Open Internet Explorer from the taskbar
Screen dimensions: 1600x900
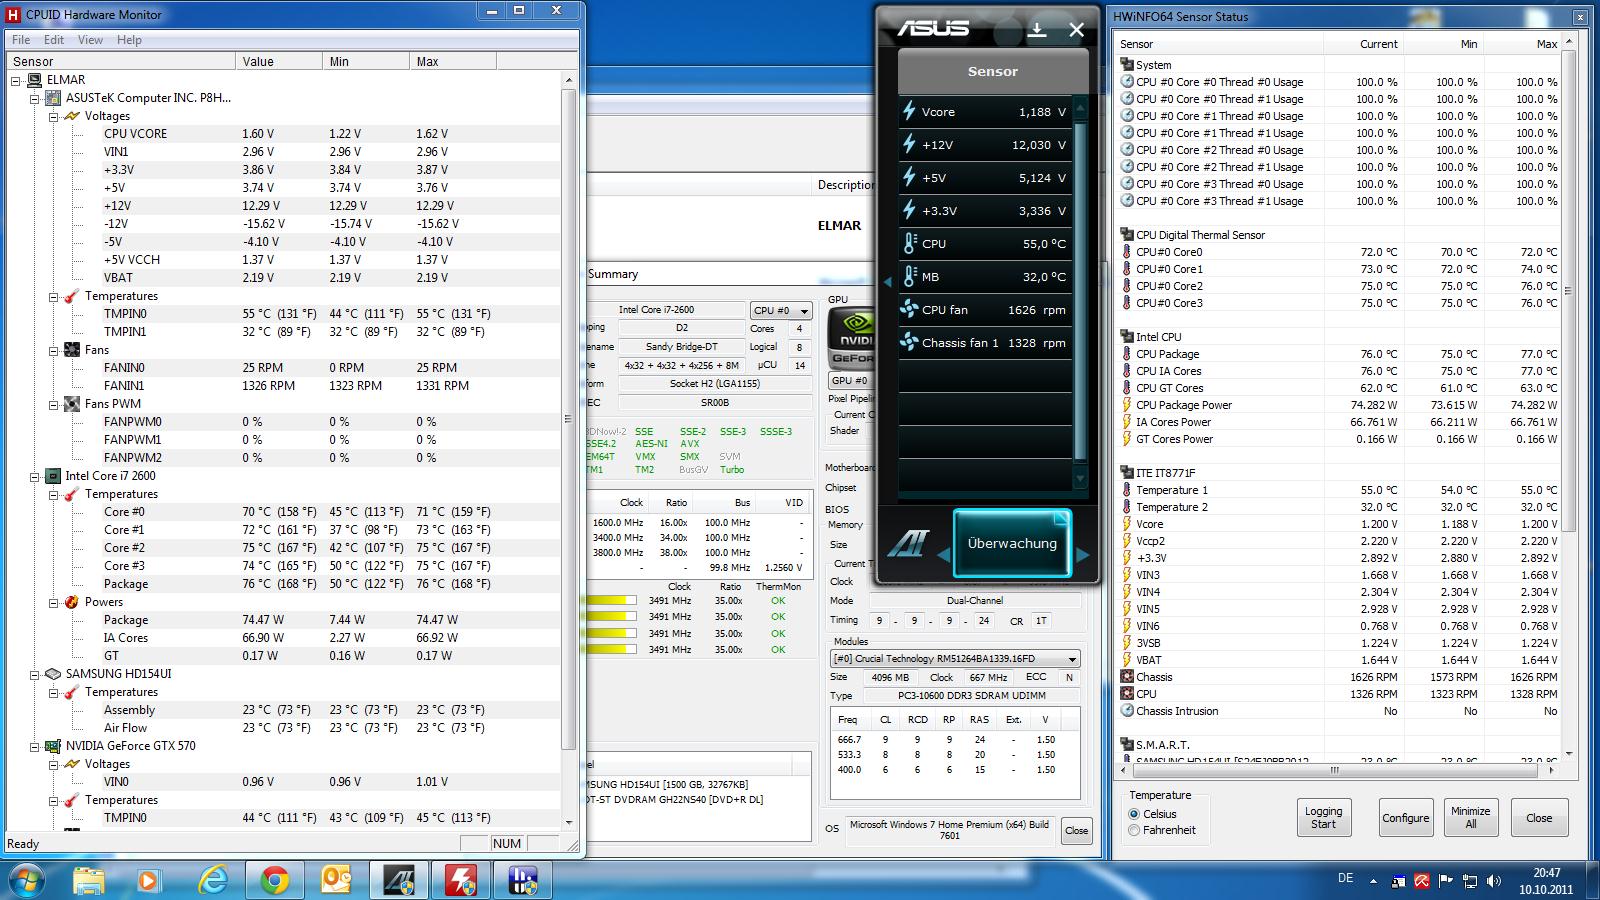pyautogui.click(x=213, y=880)
